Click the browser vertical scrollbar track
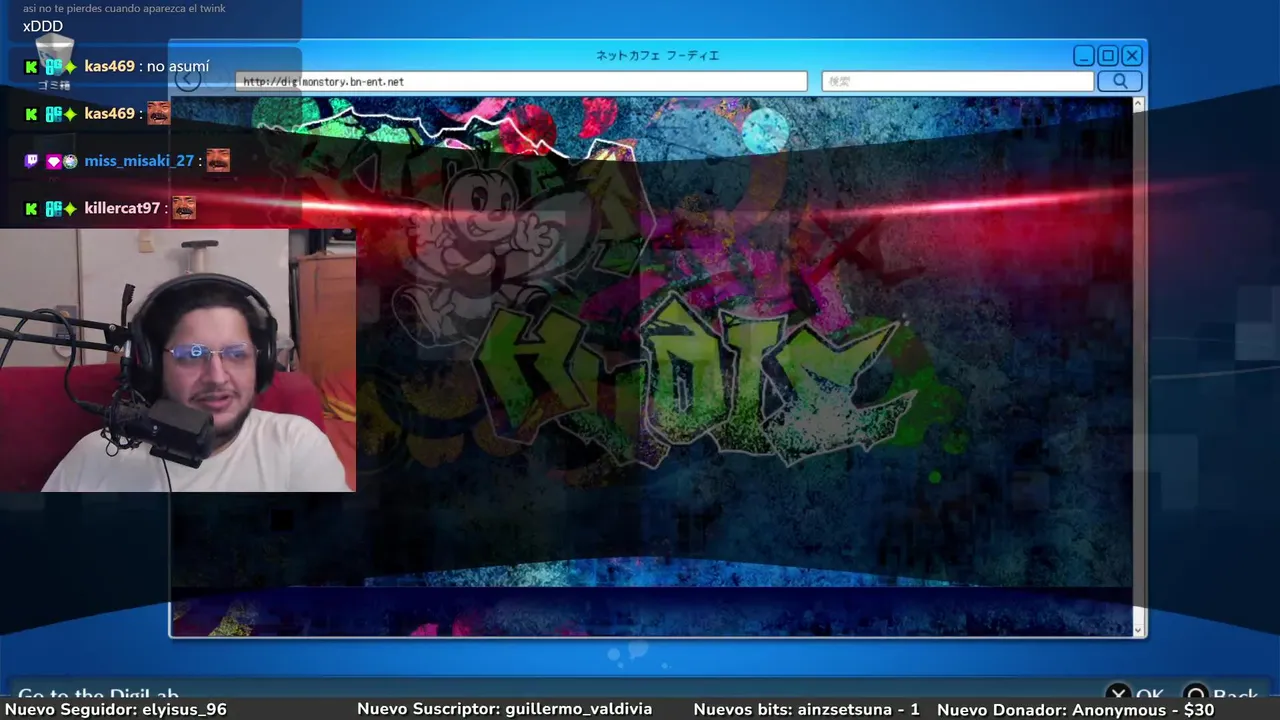The width and height of the screenshot is (1280, 720). click(1138, 366)
